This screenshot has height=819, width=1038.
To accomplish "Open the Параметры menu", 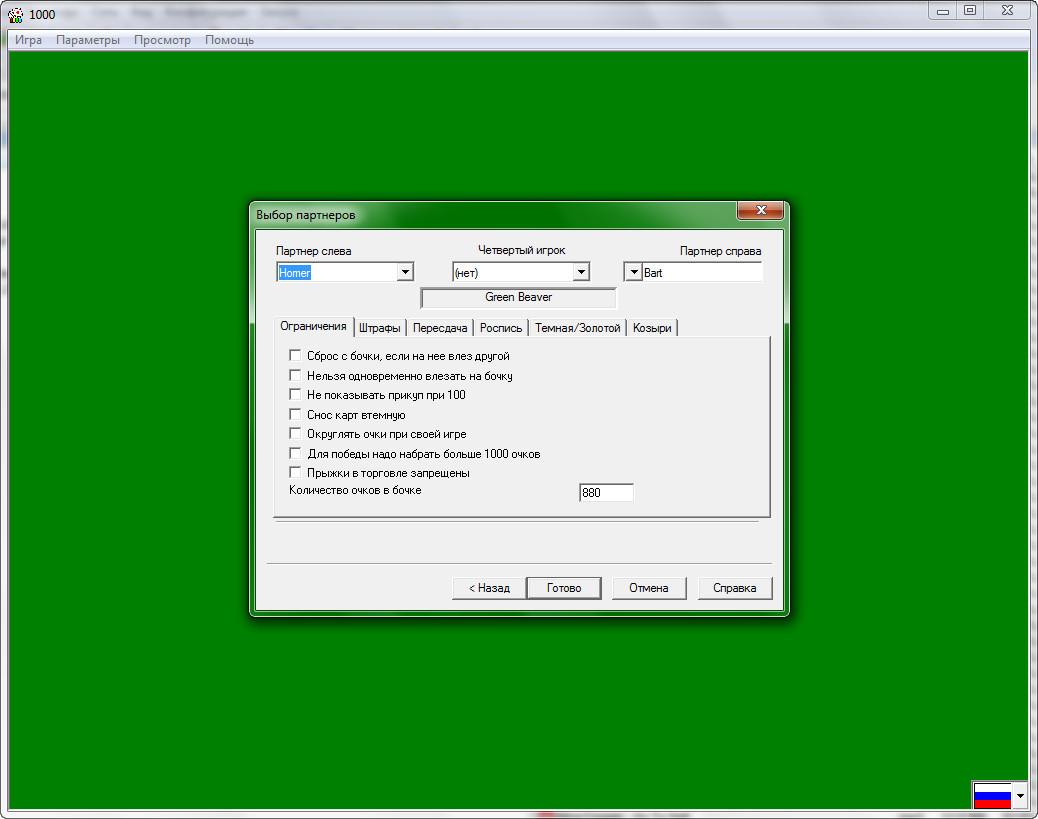I will click(88, 40).
